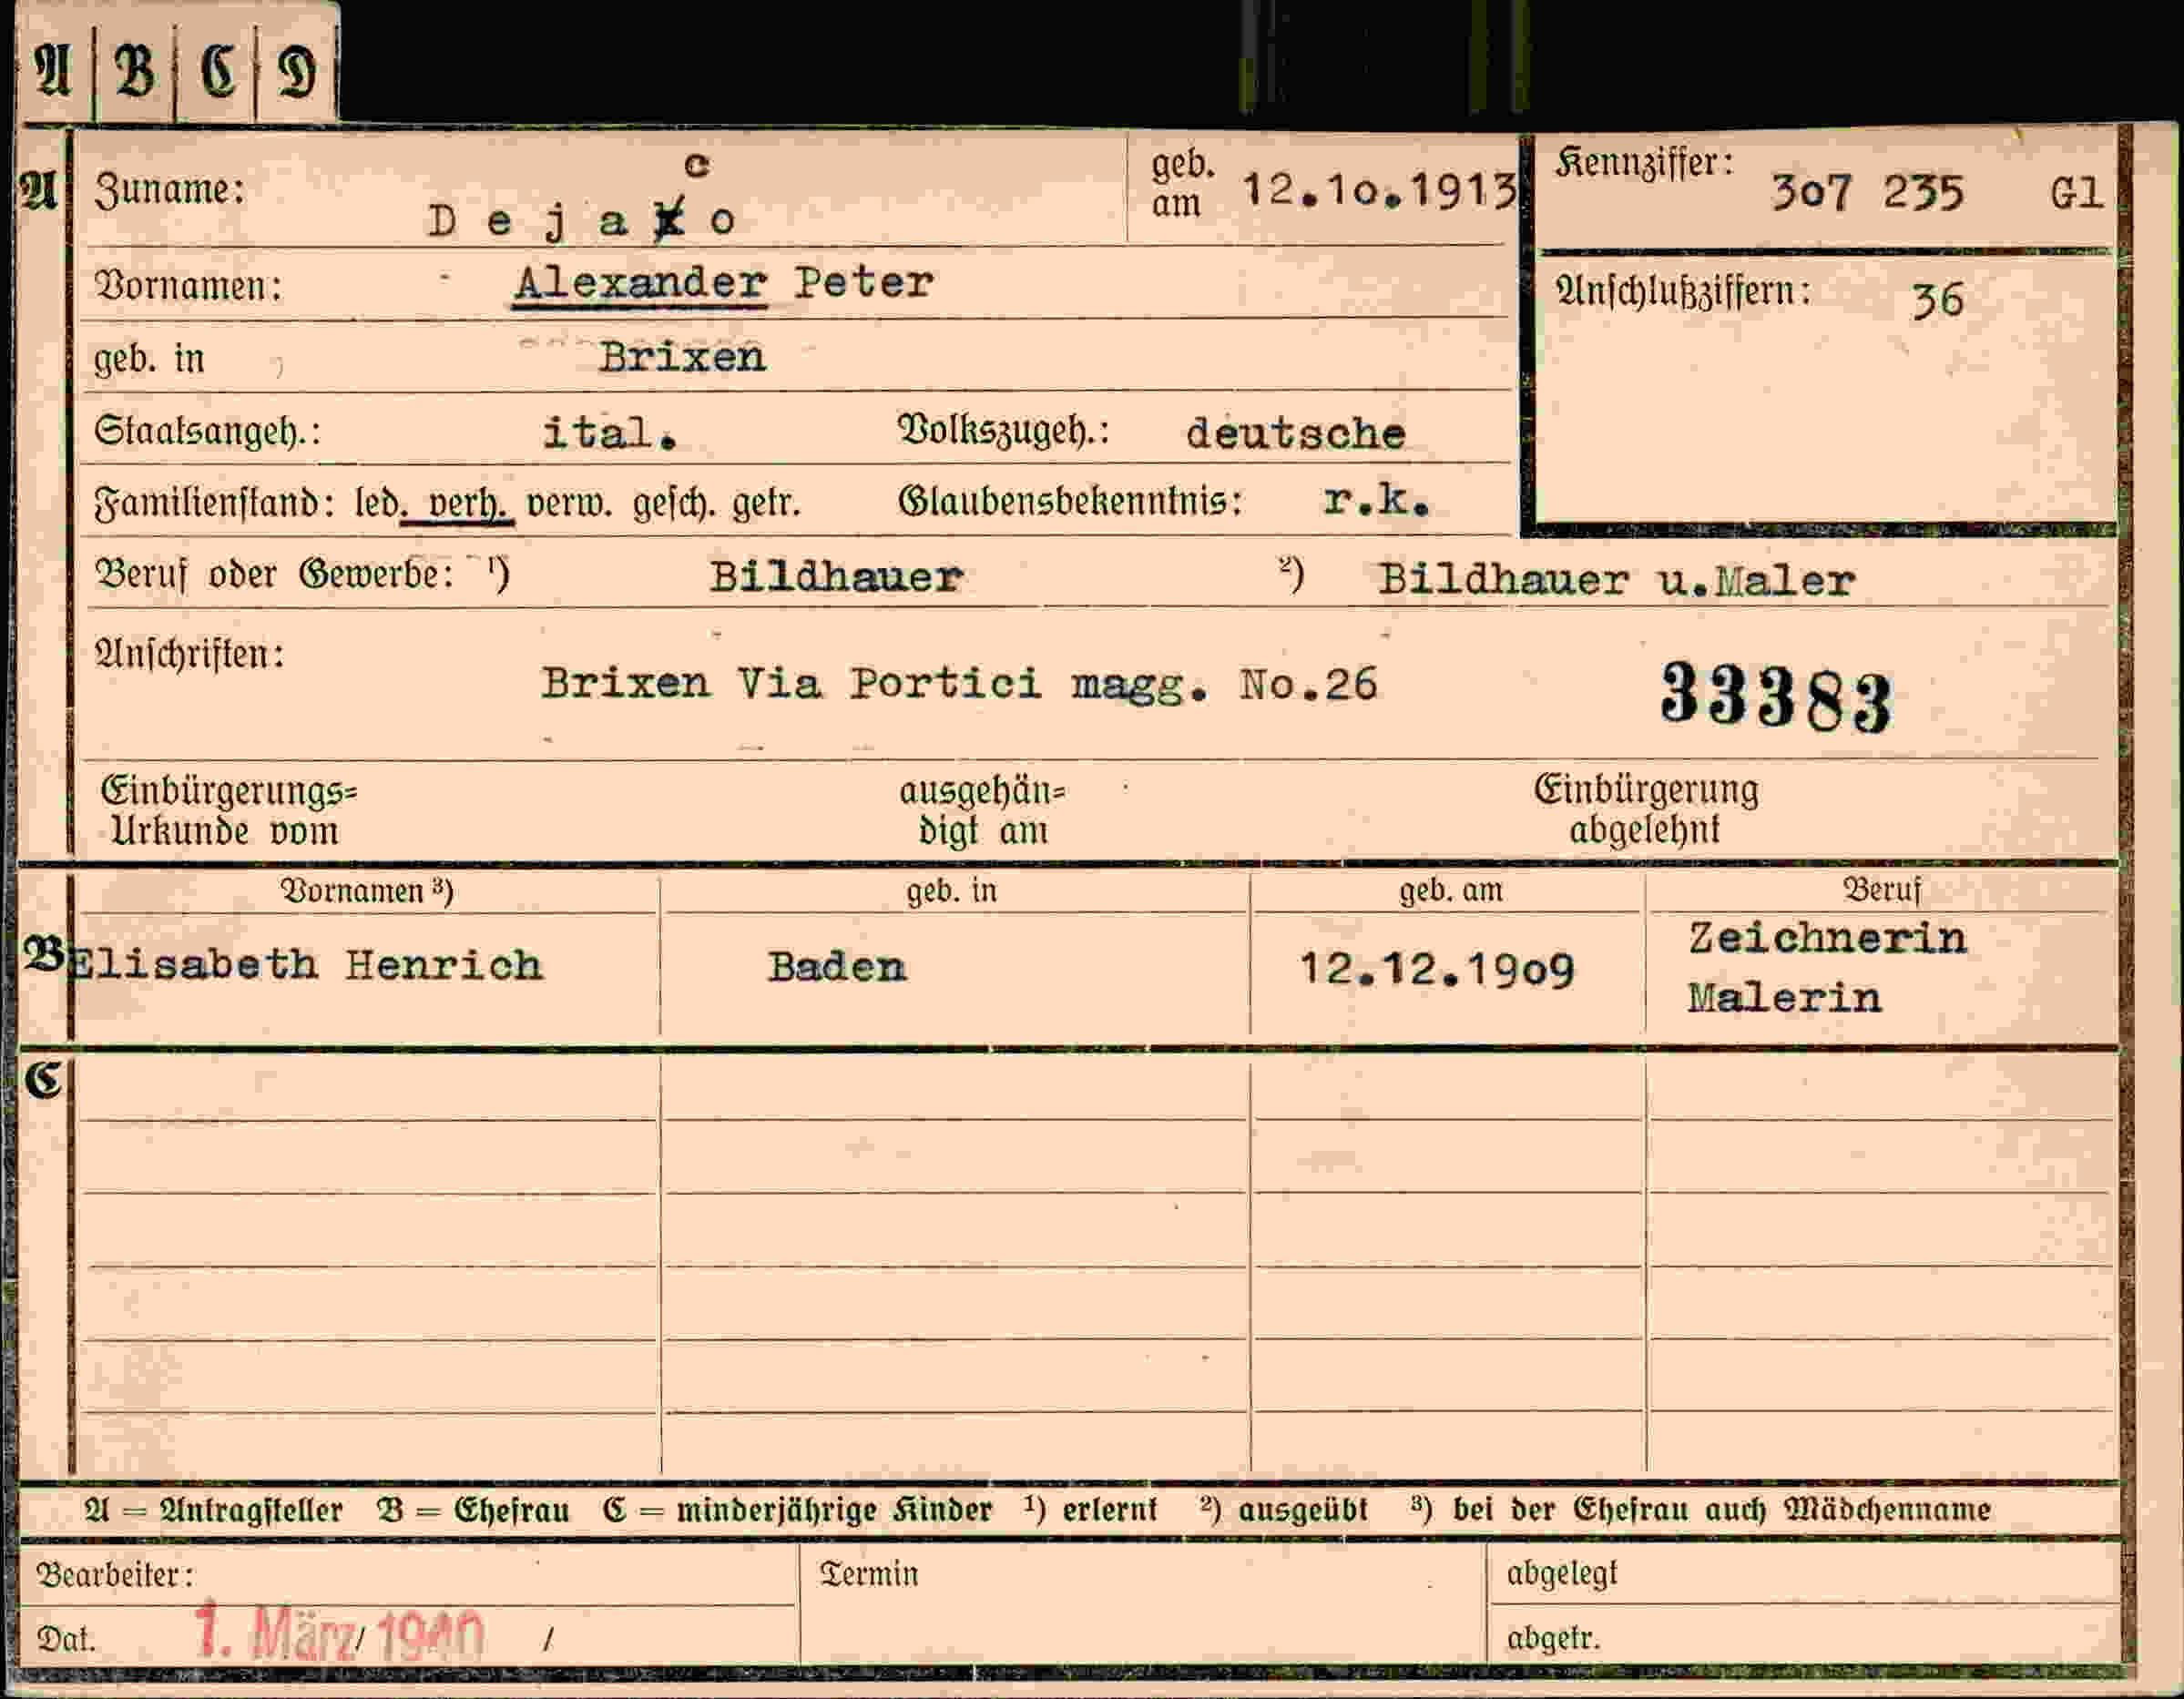The image size is (2184, 1699).
Task: Click the wife's birthplace Baden
Action: click(x=837, y=967)
